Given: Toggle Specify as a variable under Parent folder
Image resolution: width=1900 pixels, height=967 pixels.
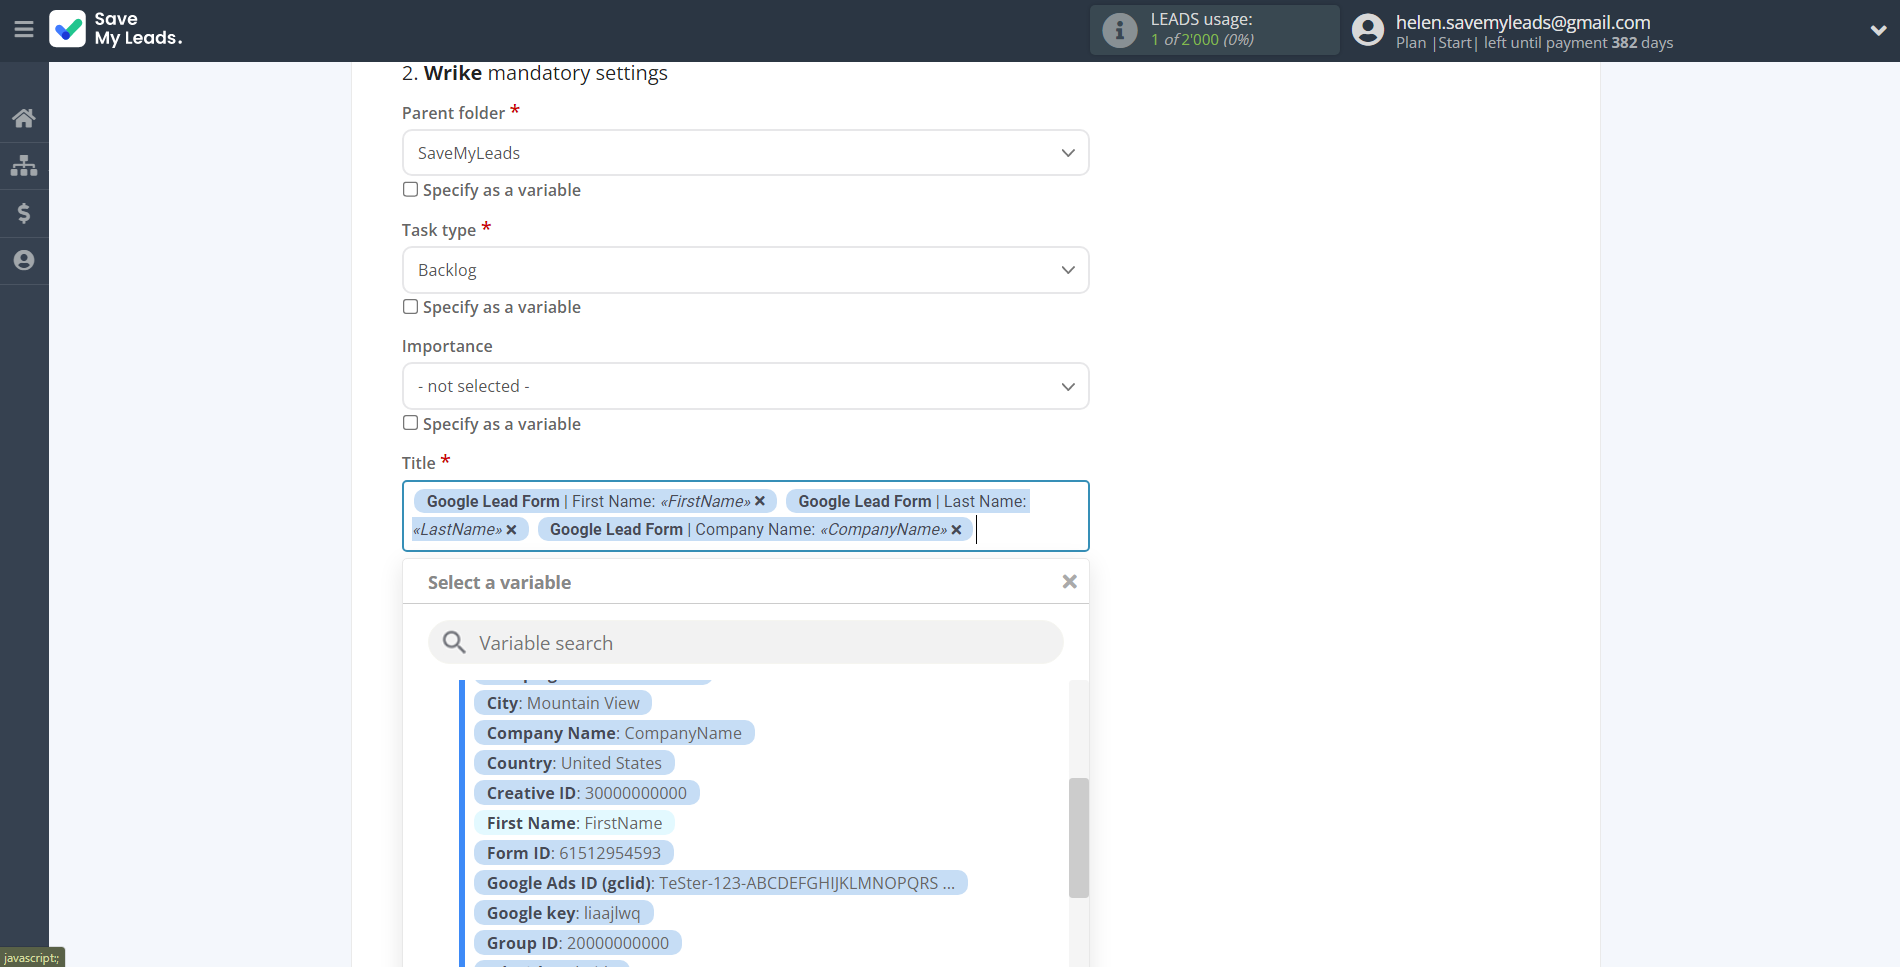Looking at the screenshot, I should [x=410, y=189].
